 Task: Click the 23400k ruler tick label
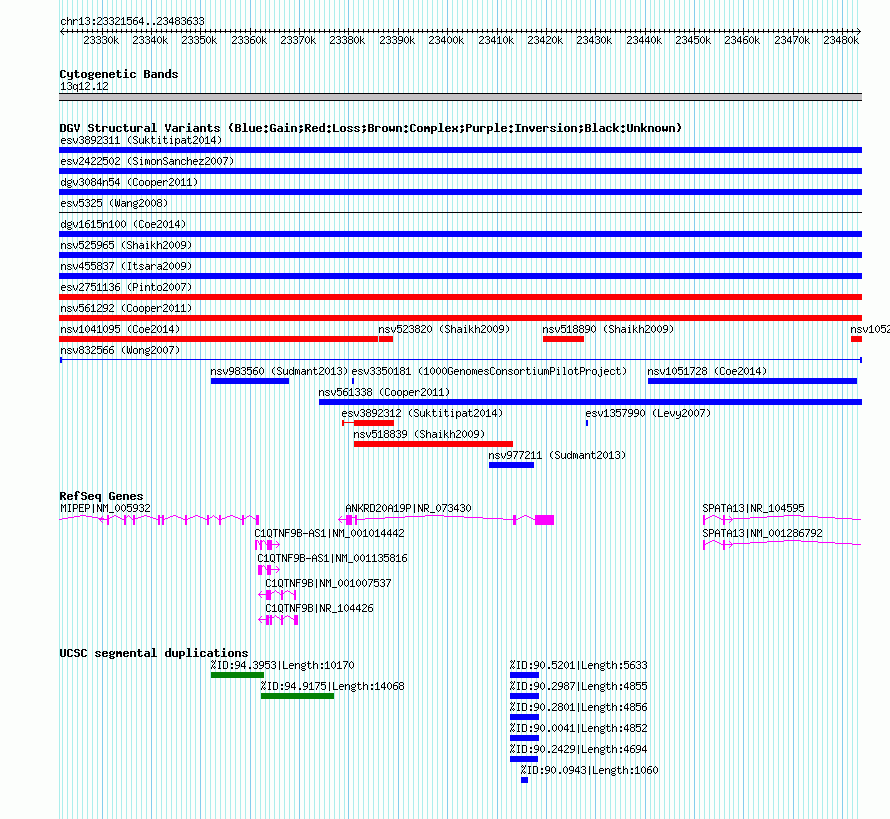[446, 40]
